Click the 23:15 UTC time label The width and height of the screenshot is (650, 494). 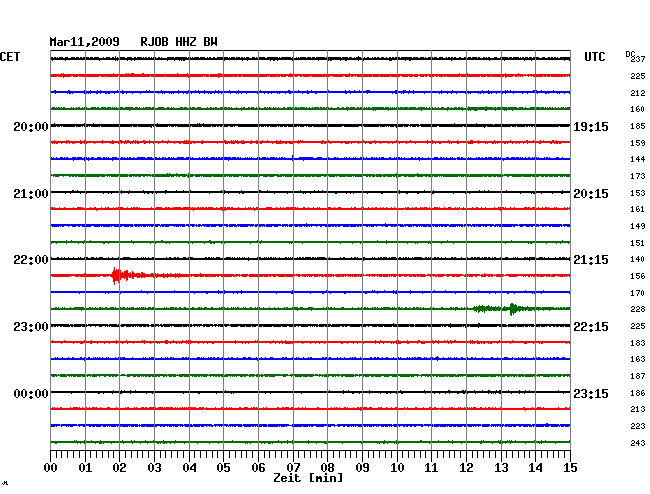pos(591,393)
